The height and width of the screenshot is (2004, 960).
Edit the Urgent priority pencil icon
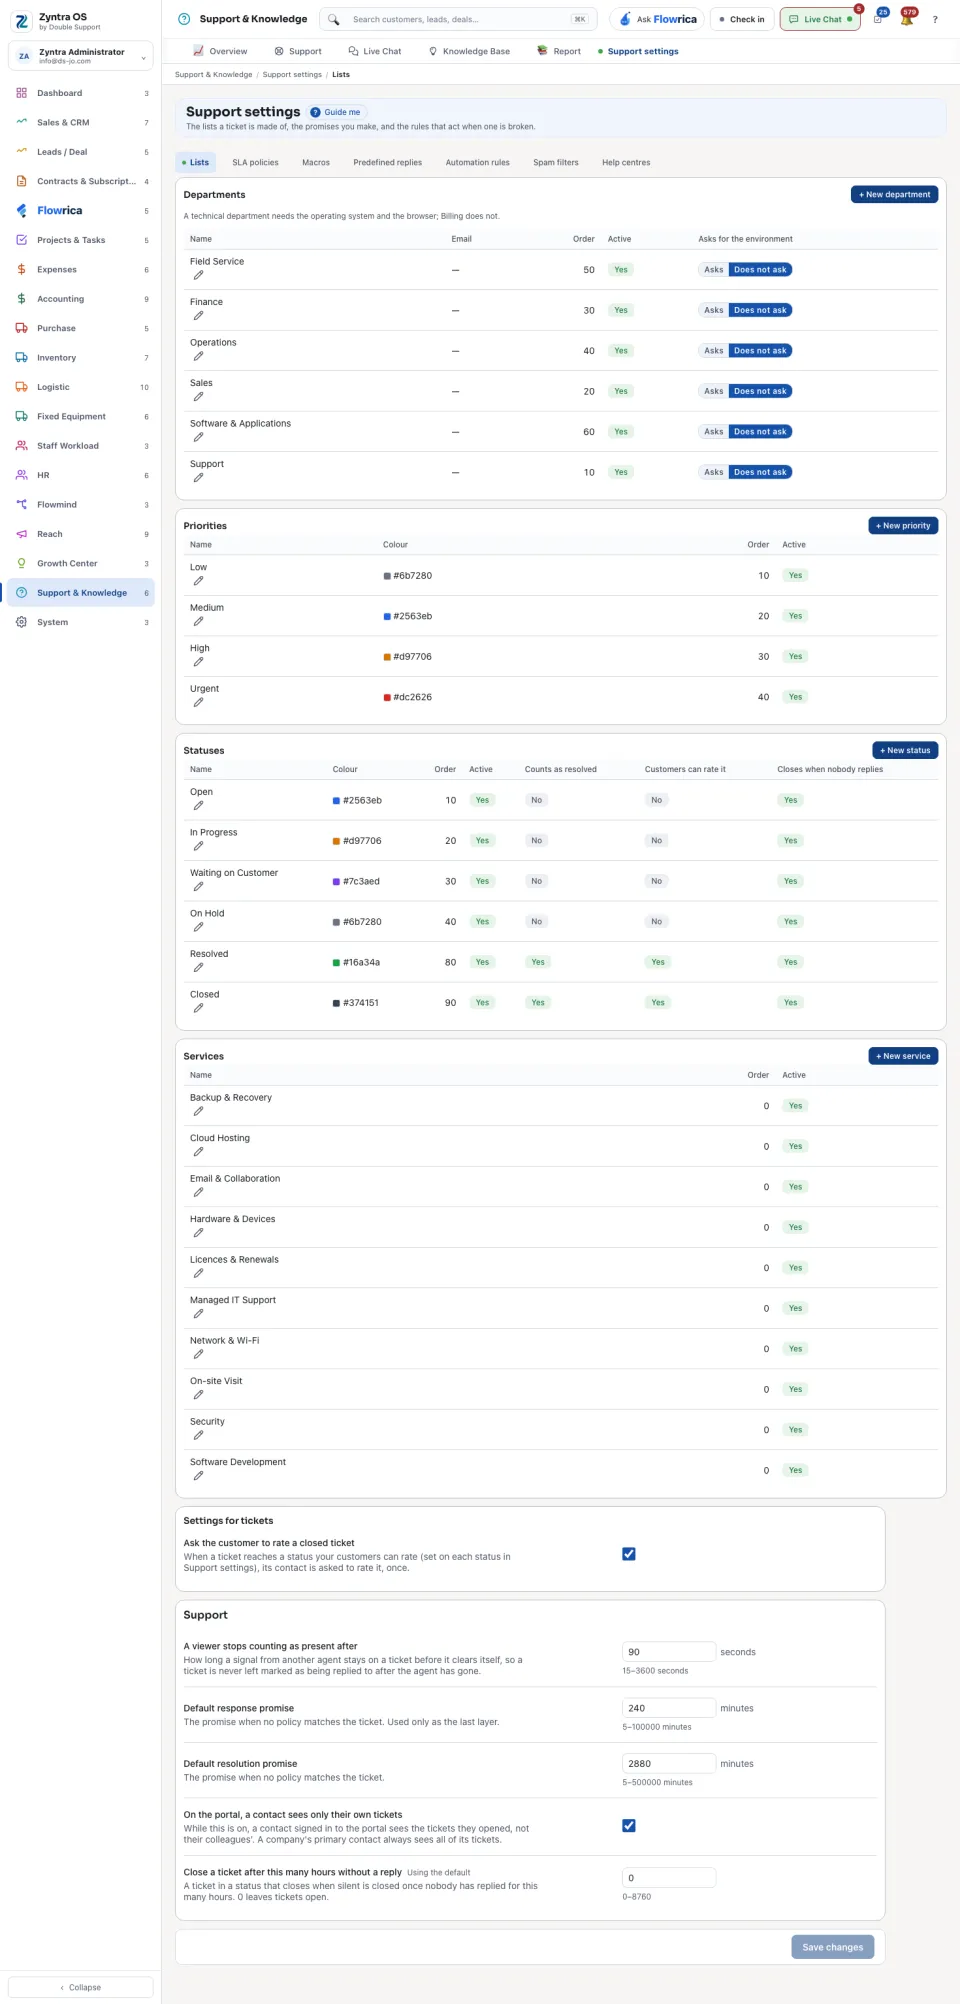click(x=198, y=702)
